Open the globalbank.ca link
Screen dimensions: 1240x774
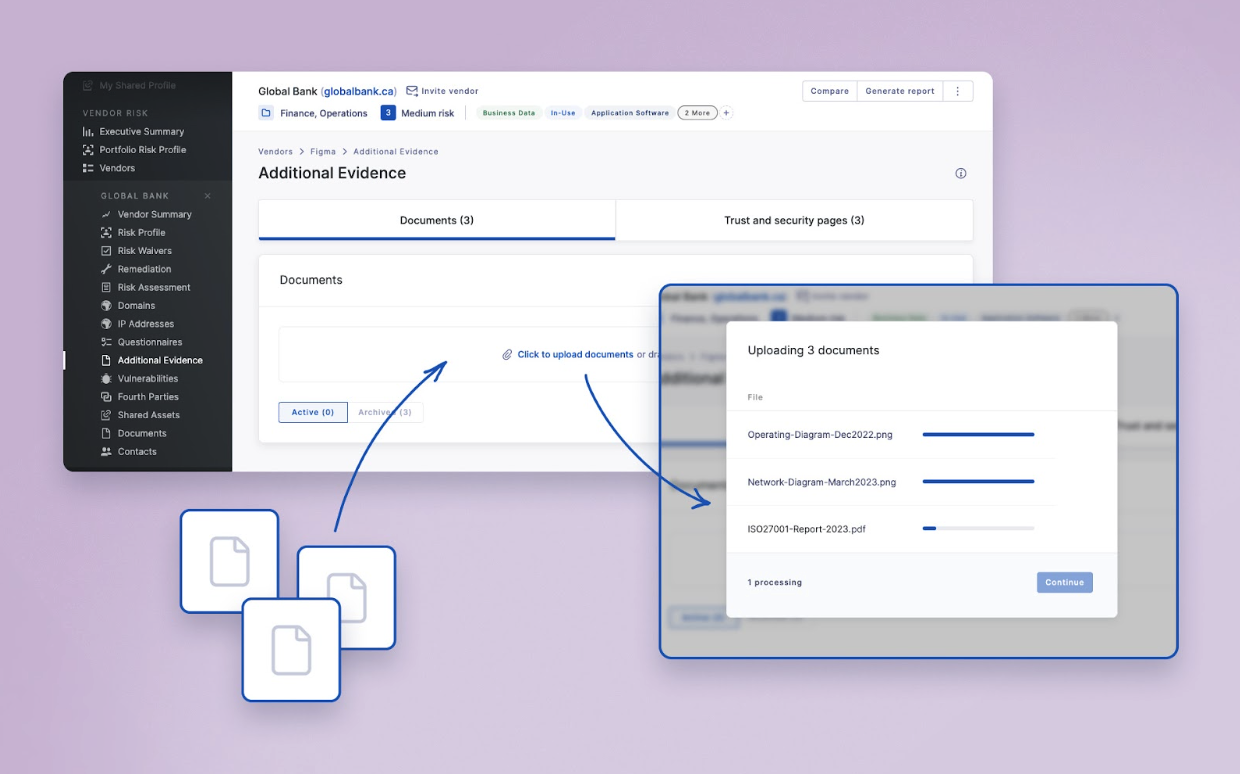[360, 90]
